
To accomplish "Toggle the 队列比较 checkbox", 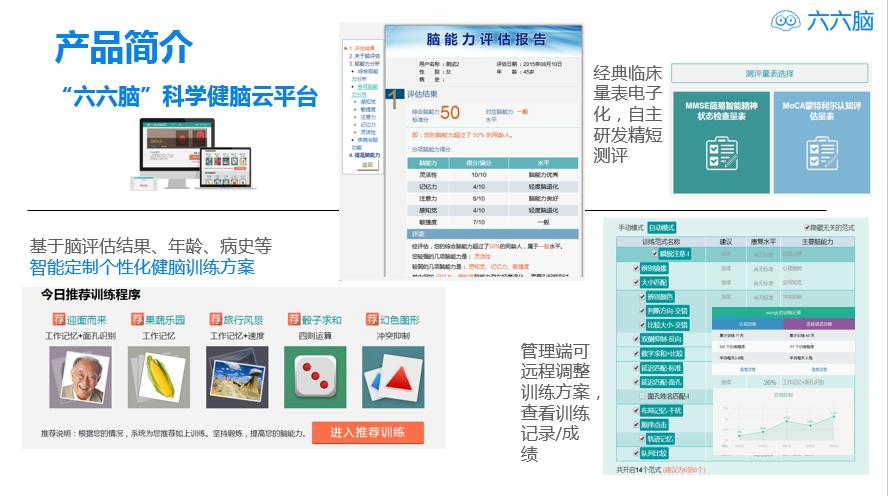I will 636,453.
